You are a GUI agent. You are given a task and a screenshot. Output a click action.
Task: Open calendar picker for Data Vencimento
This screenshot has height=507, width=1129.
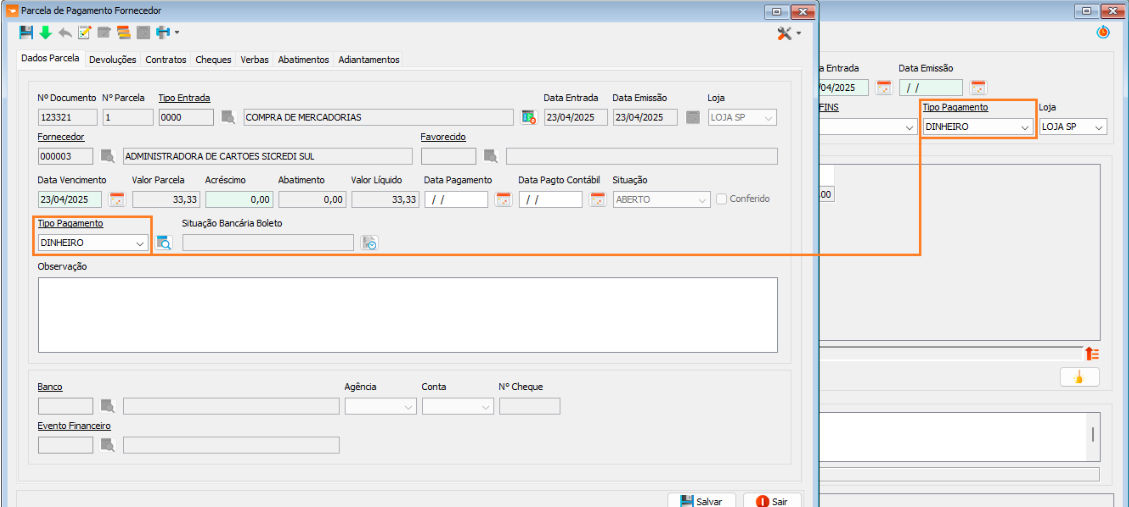[117, 199]
